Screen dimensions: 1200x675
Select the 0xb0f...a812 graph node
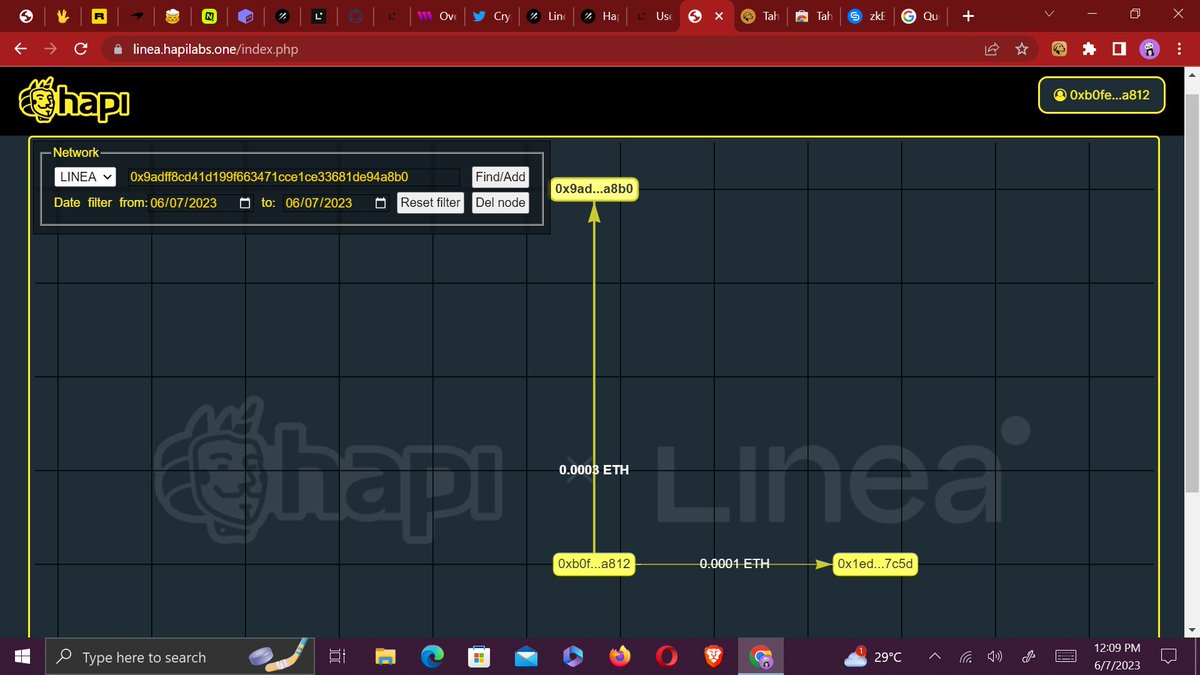594,564
